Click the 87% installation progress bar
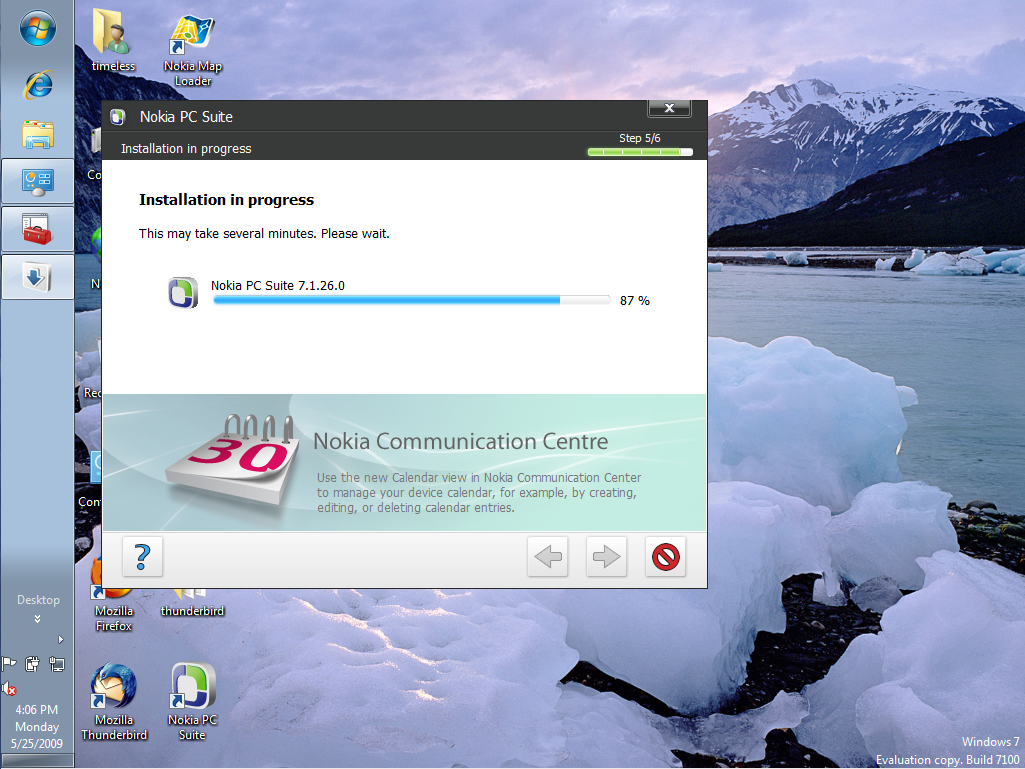Image resolution: width=1025 pixels, height=769 pixels. [x=411, y=300]
